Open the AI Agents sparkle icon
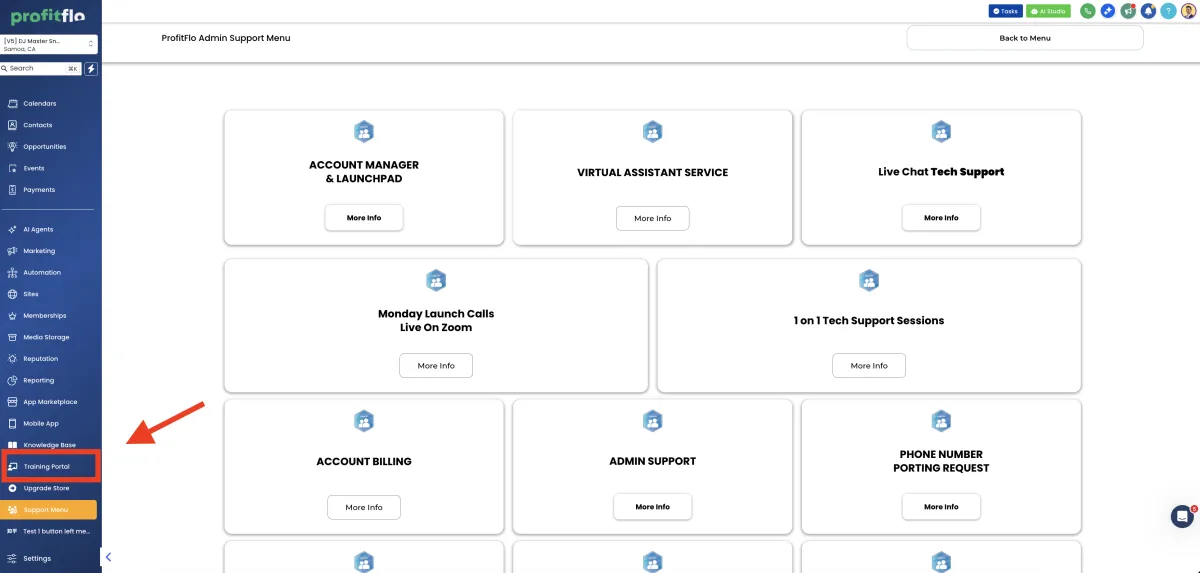The height and width of the screenshot is (573, 1200). coord(12,230)
